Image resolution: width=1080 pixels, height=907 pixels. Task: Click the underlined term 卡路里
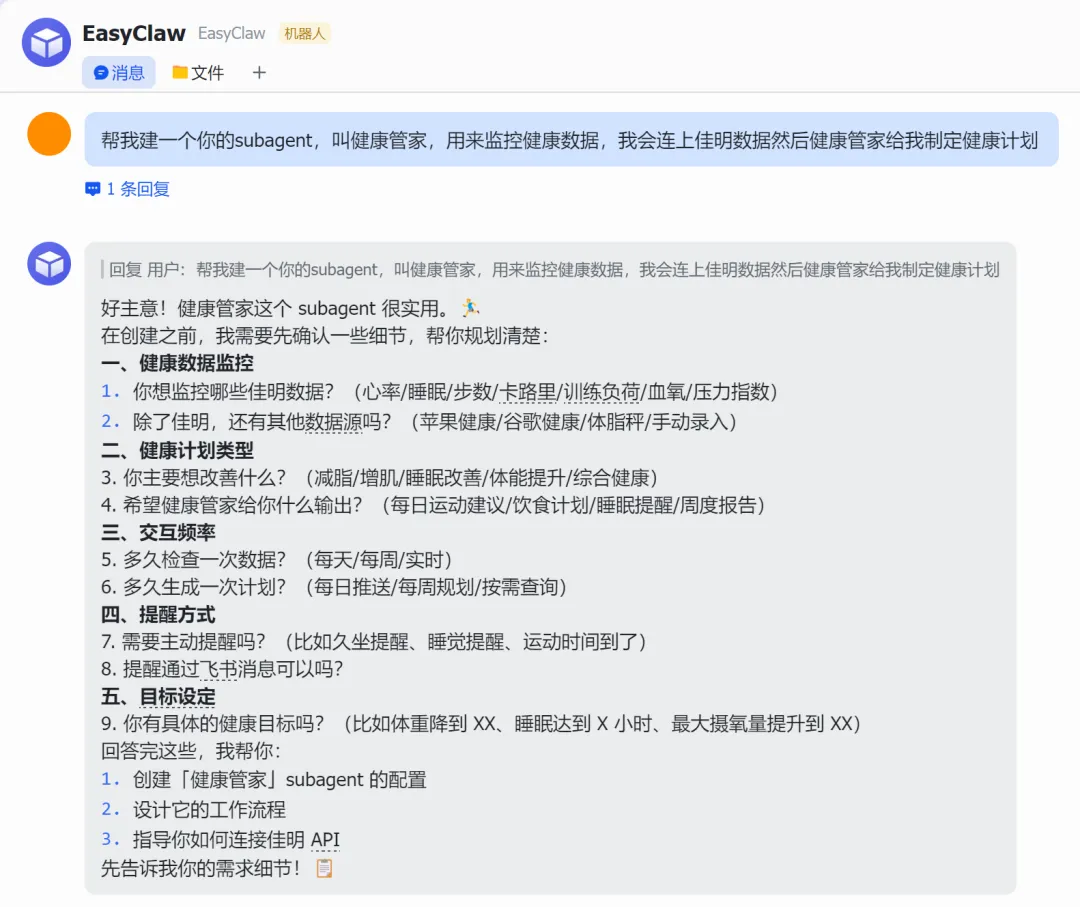(x=527, y=391)
